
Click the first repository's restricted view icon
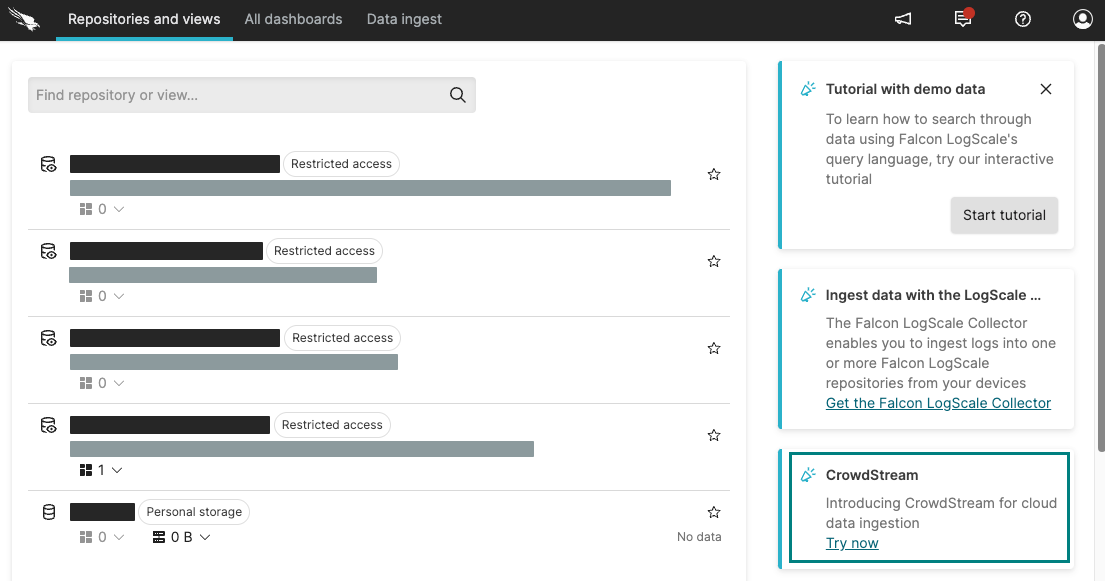coord(49,164)
